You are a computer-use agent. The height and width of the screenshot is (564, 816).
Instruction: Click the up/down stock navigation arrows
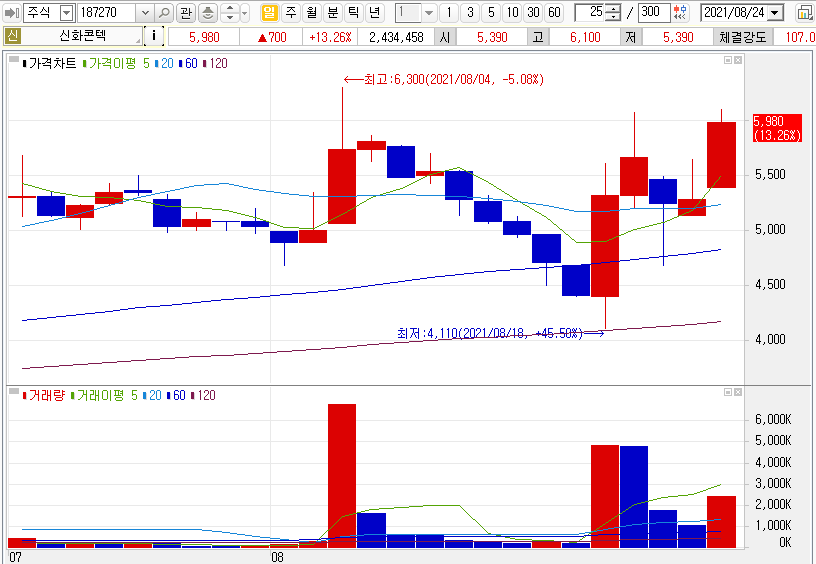point(230,12)
